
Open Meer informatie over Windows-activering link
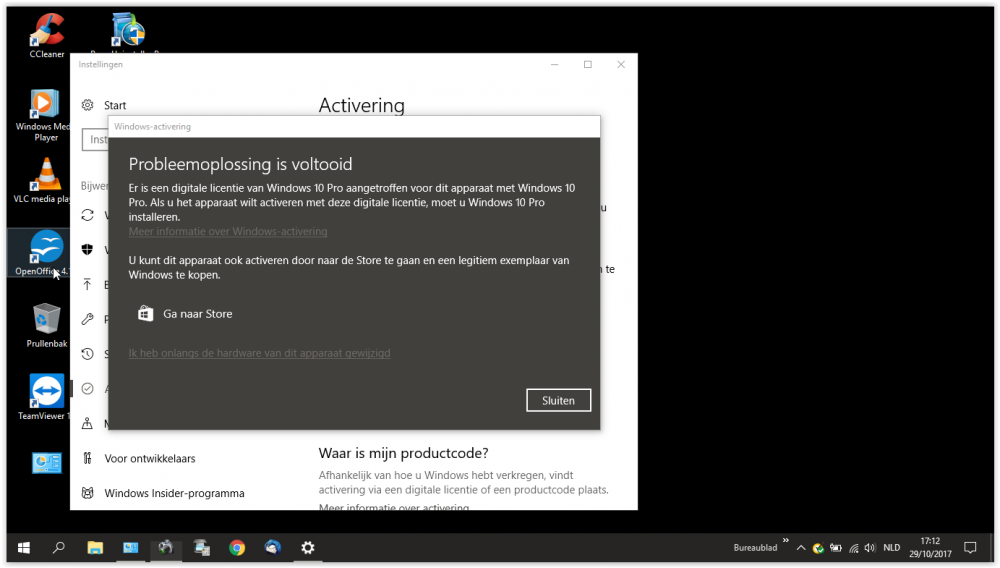coord(228,231)
